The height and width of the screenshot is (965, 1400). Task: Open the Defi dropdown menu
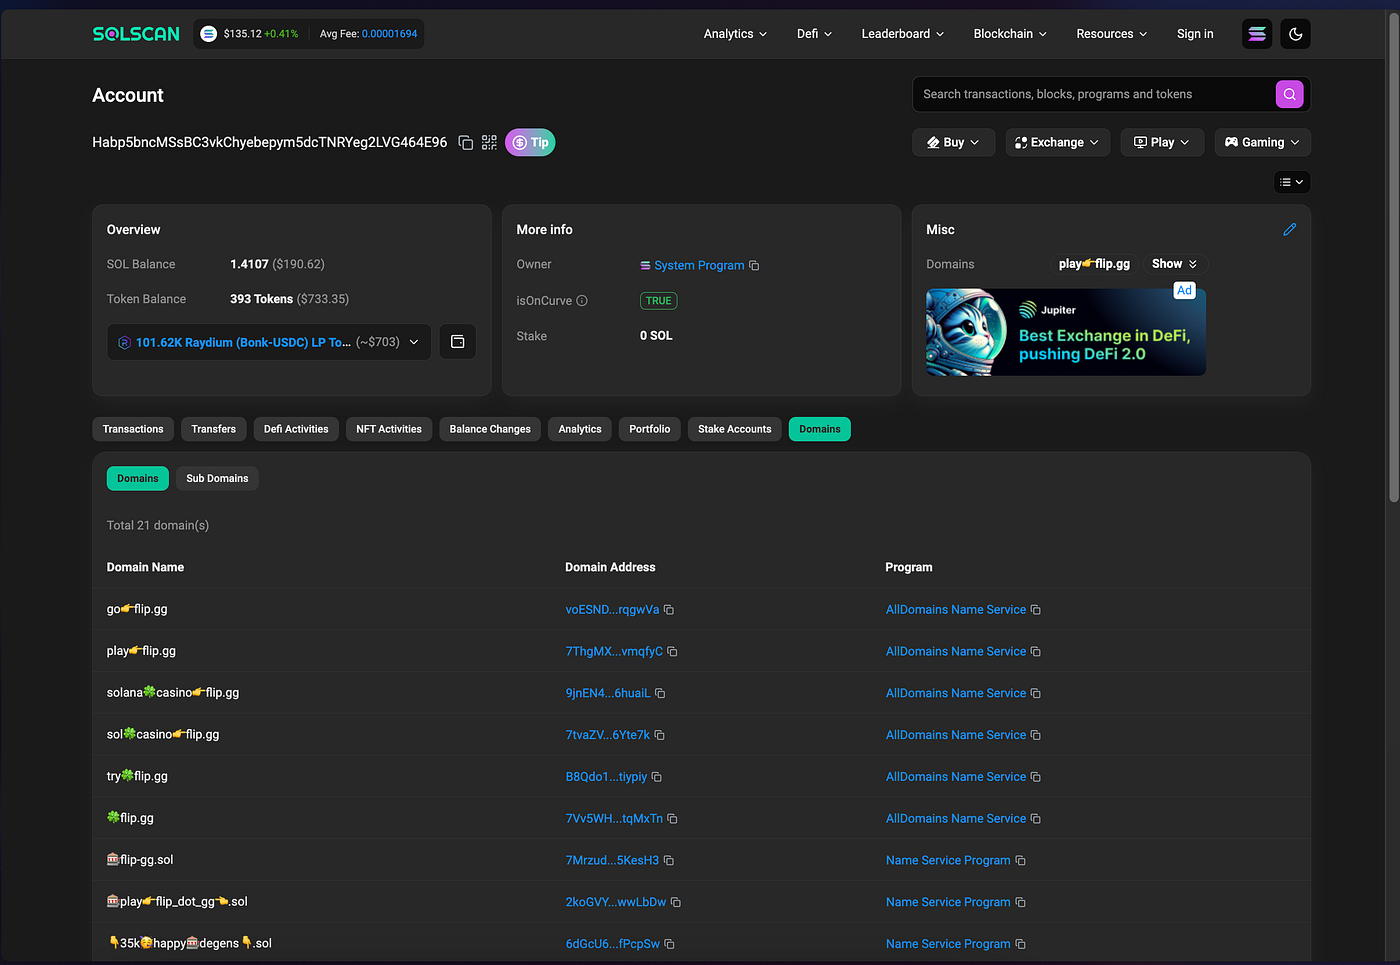coord(814,34)
